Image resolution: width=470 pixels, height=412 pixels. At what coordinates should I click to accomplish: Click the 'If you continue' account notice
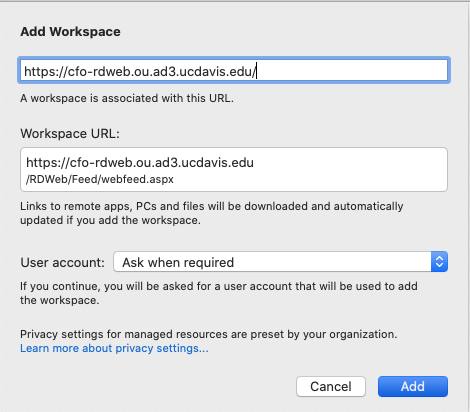219,293
